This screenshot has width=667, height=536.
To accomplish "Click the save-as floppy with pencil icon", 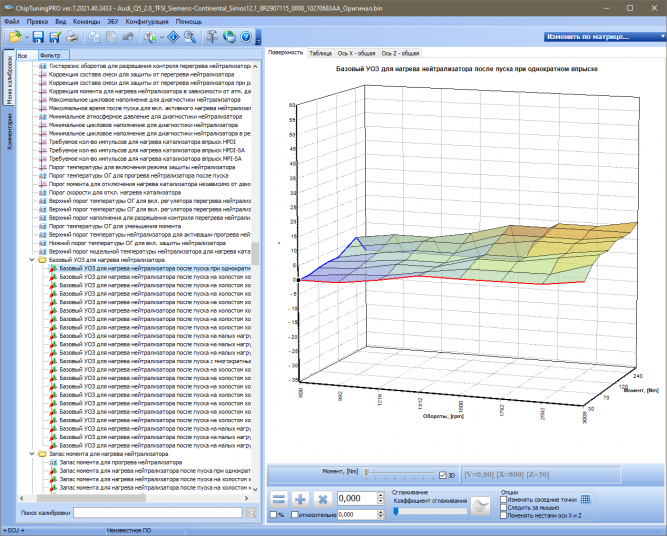I will (x=55, y=37).
